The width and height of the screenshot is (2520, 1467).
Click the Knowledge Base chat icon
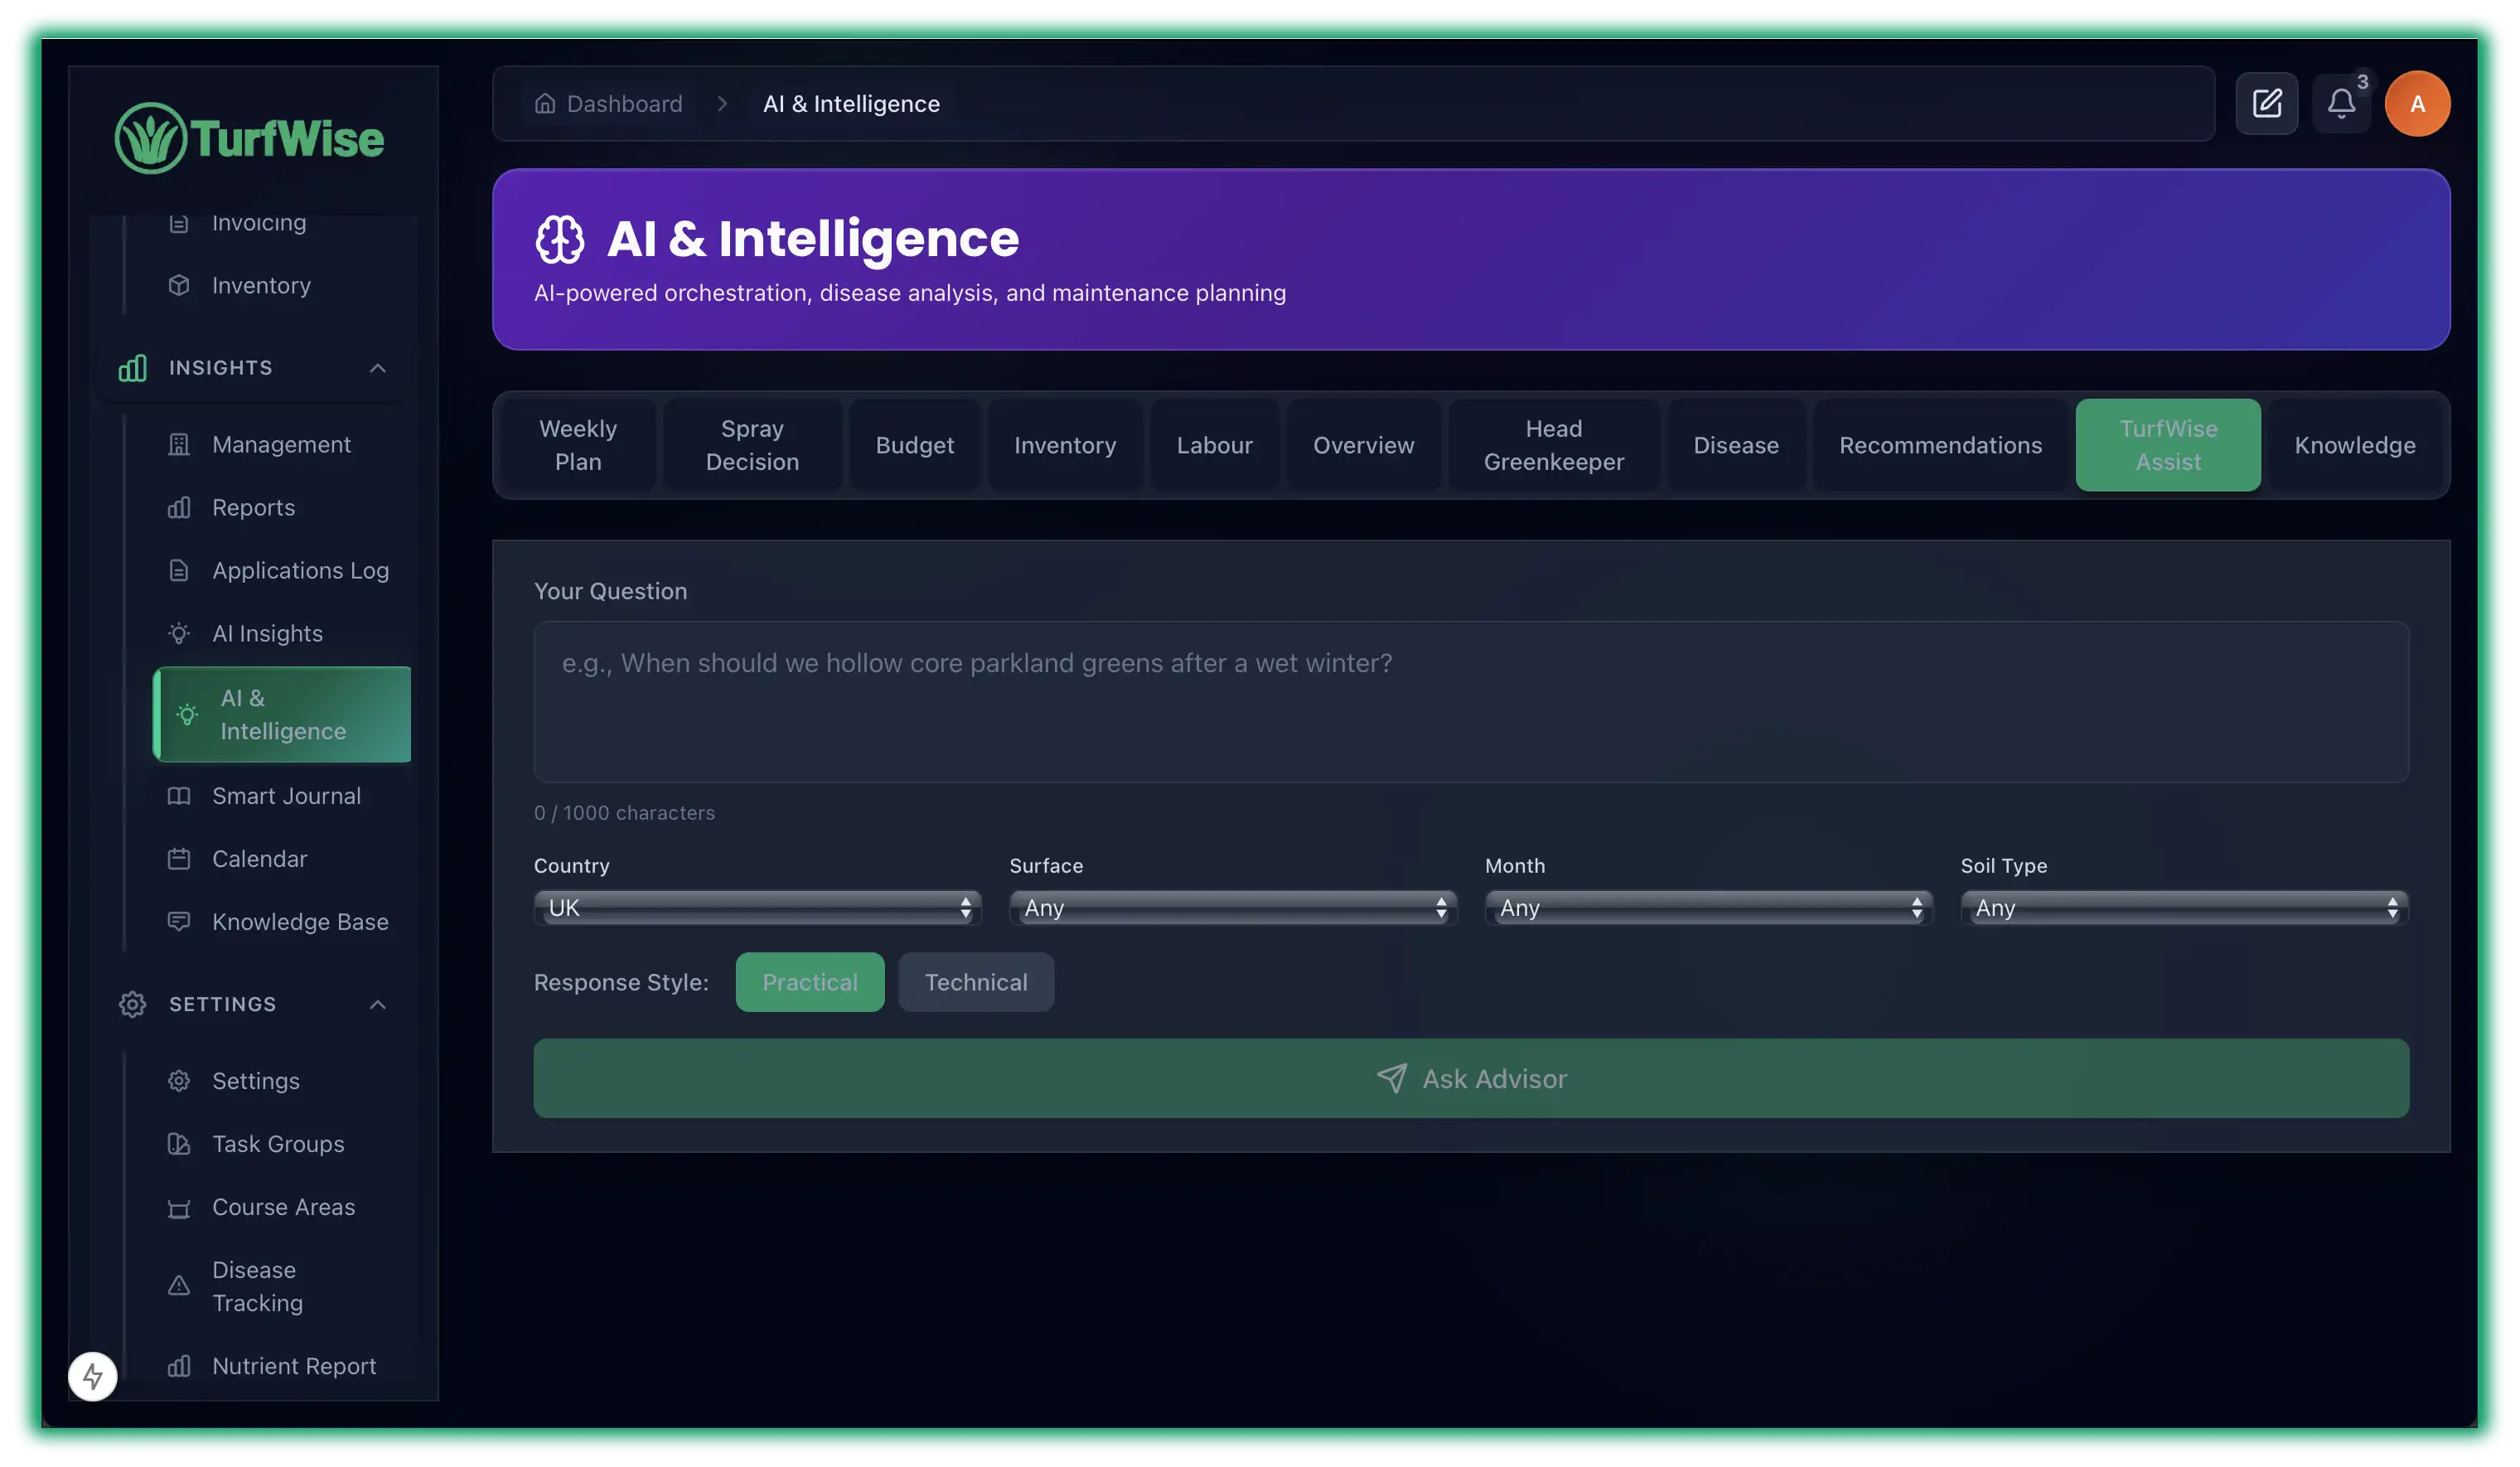click(180, 921)
